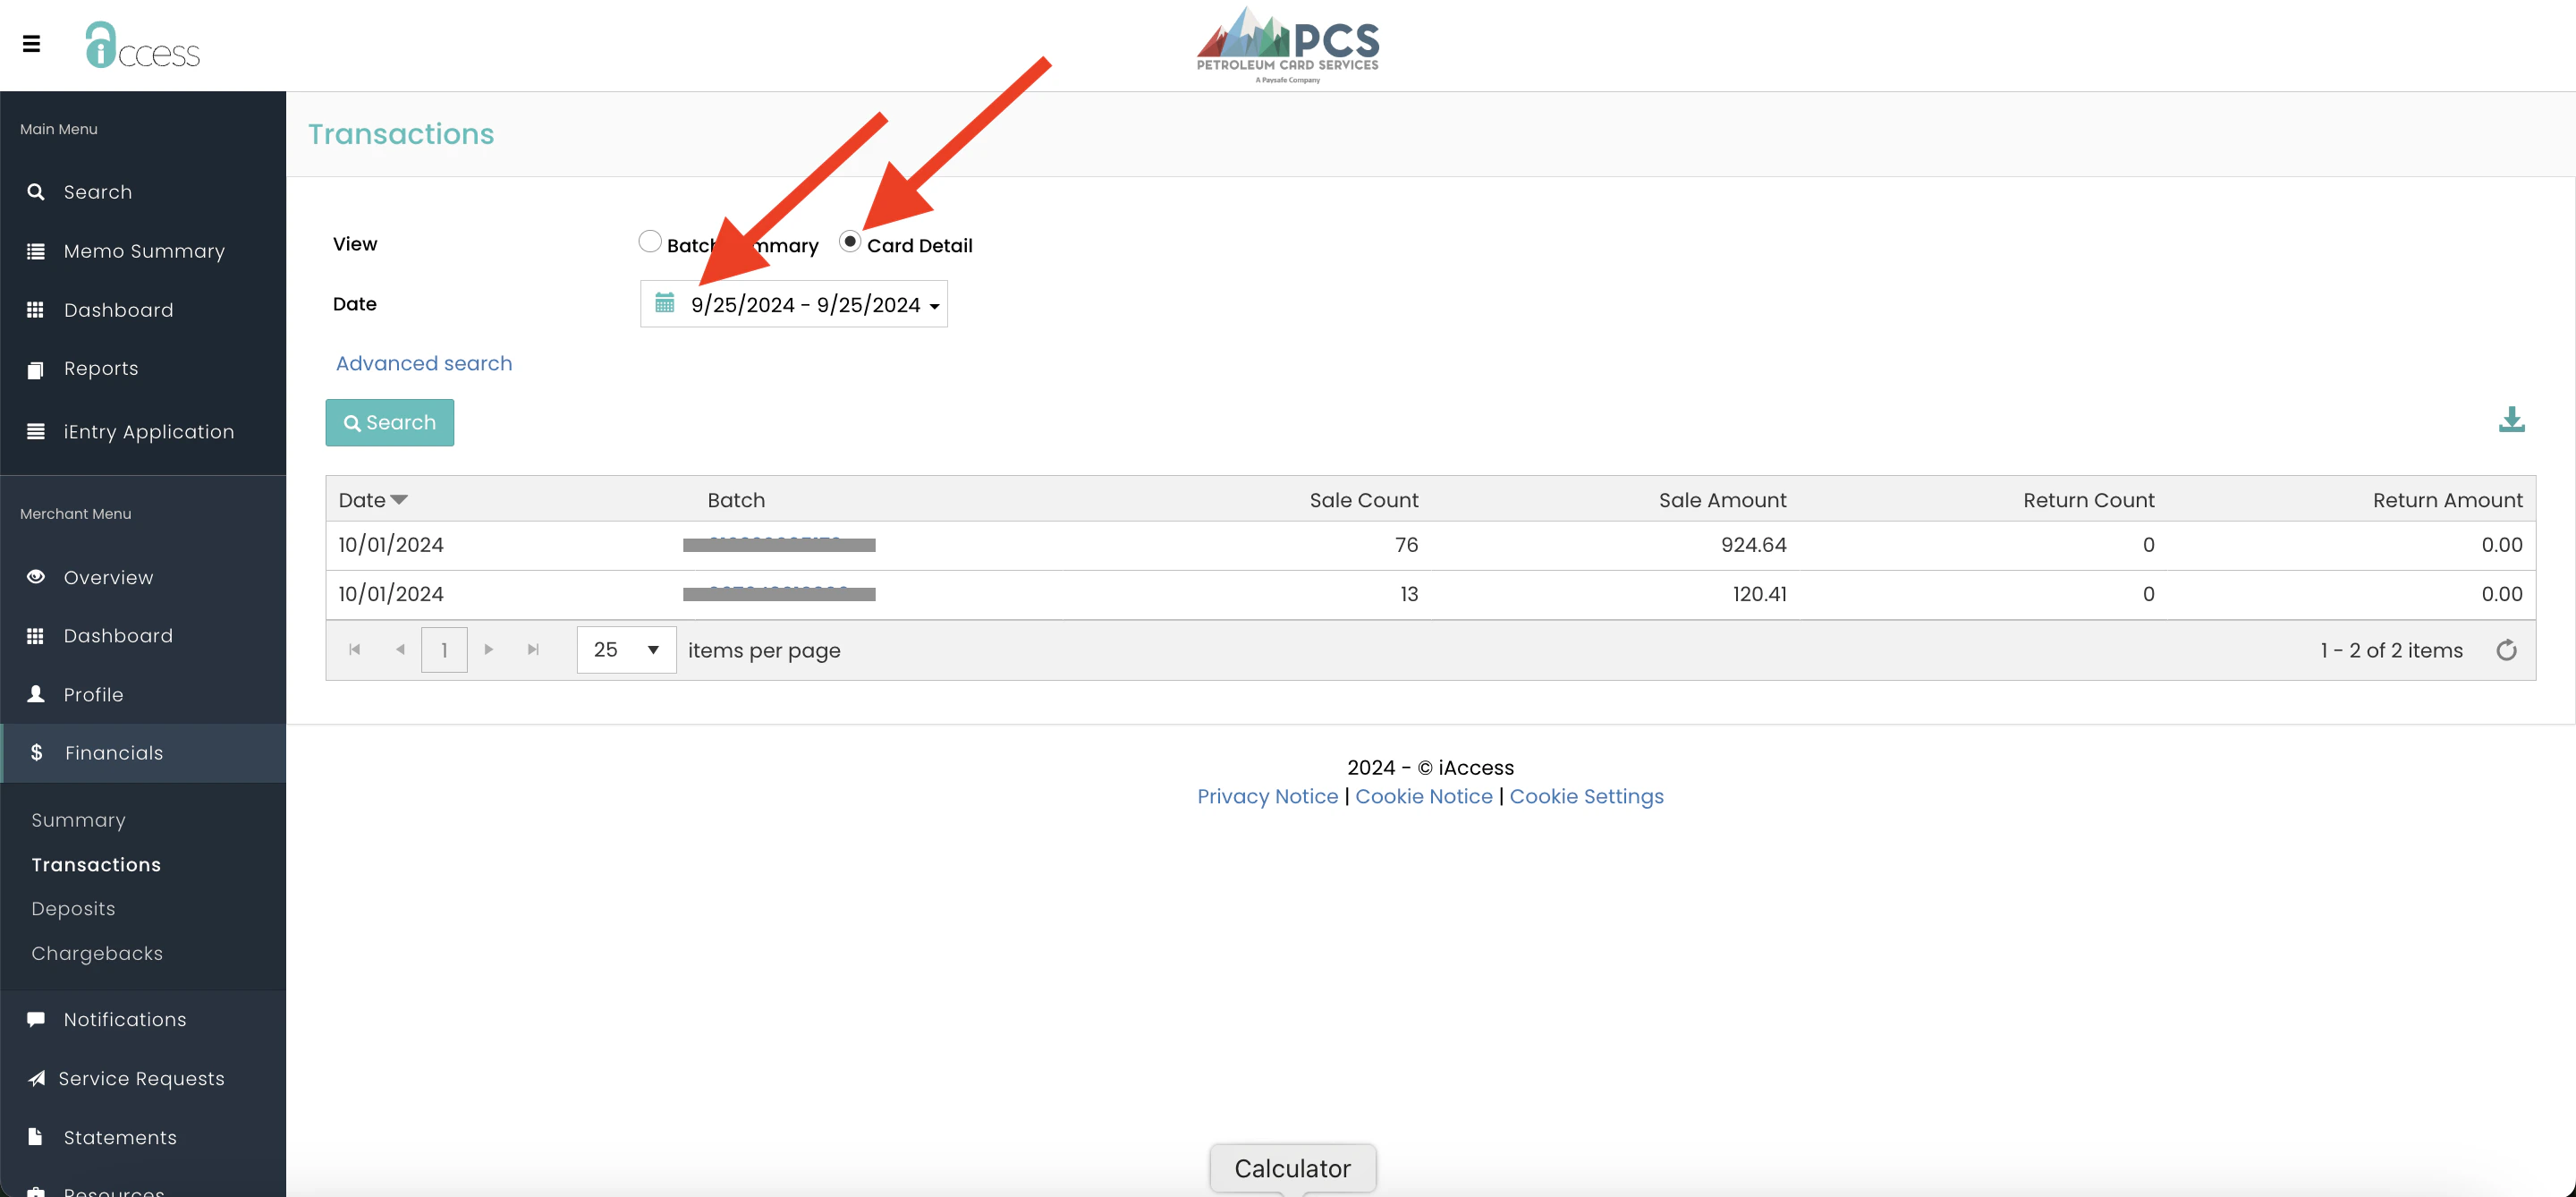2576x1197 pixels.
Task: Click the calendar icon in date field
Action: (664, 303)
